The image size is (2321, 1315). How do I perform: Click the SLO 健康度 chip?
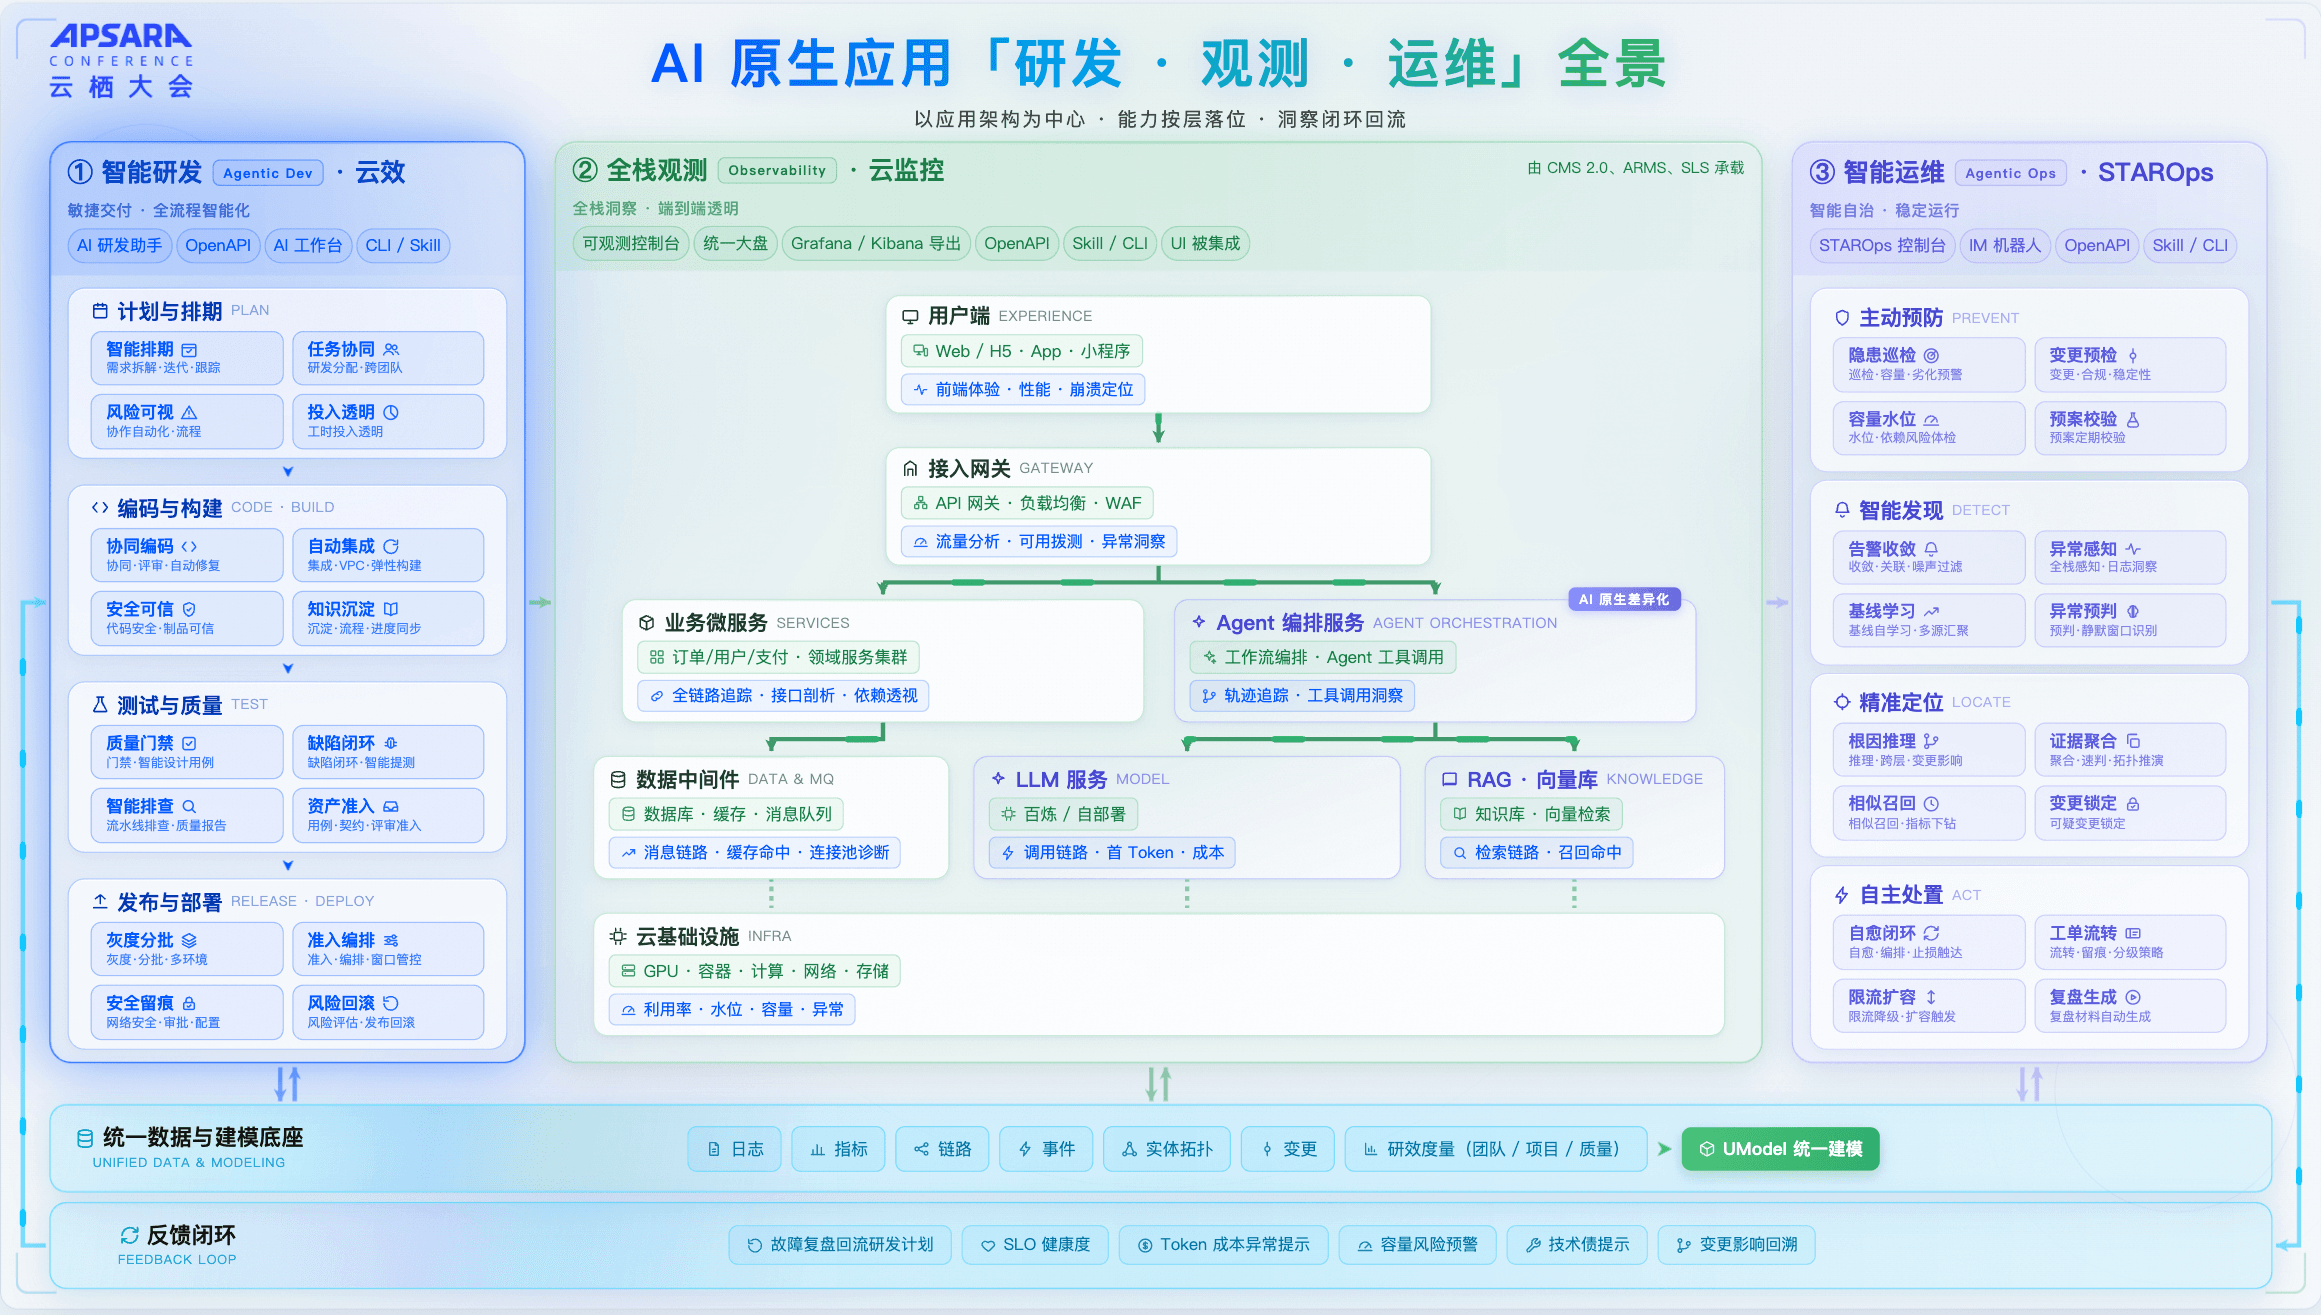pyautogui.click(x=1035, y=1245)
